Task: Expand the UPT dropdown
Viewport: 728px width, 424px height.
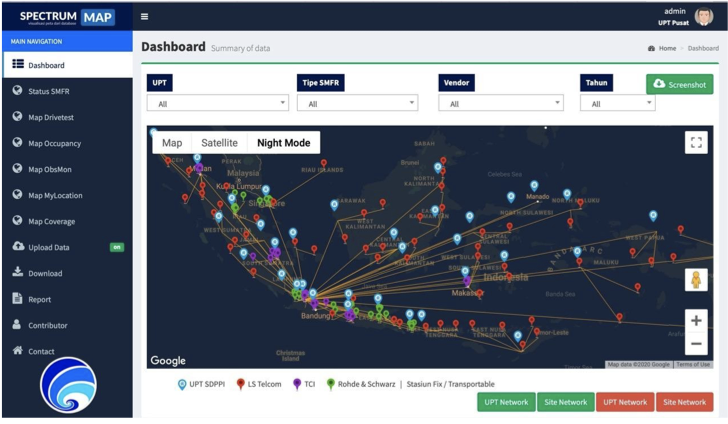Action: 218,103
